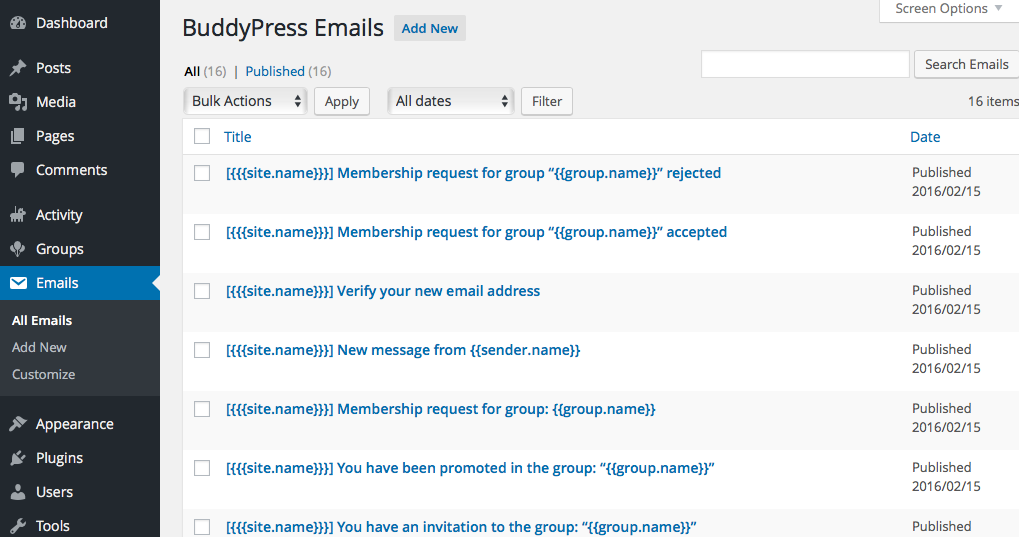Image resolution: width=1019 pixels, height=537 pixels.
Task: Tick the 'Membership request for group:' checkbox
Action: click(x=202, y=409)
